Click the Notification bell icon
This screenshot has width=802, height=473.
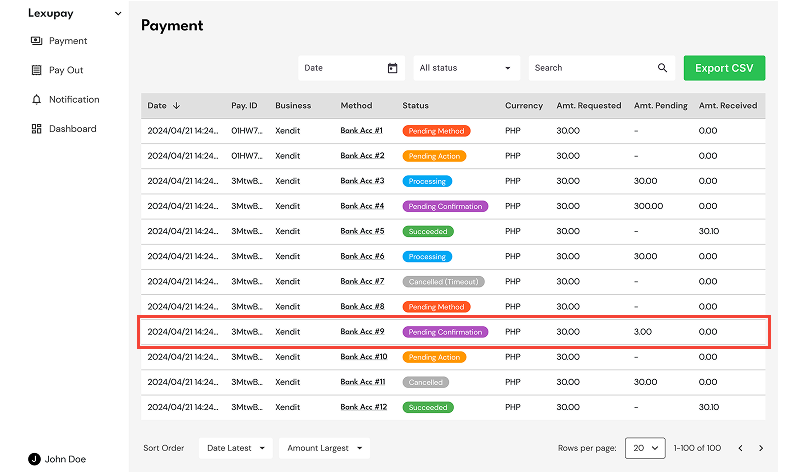[x=37, y=99]
